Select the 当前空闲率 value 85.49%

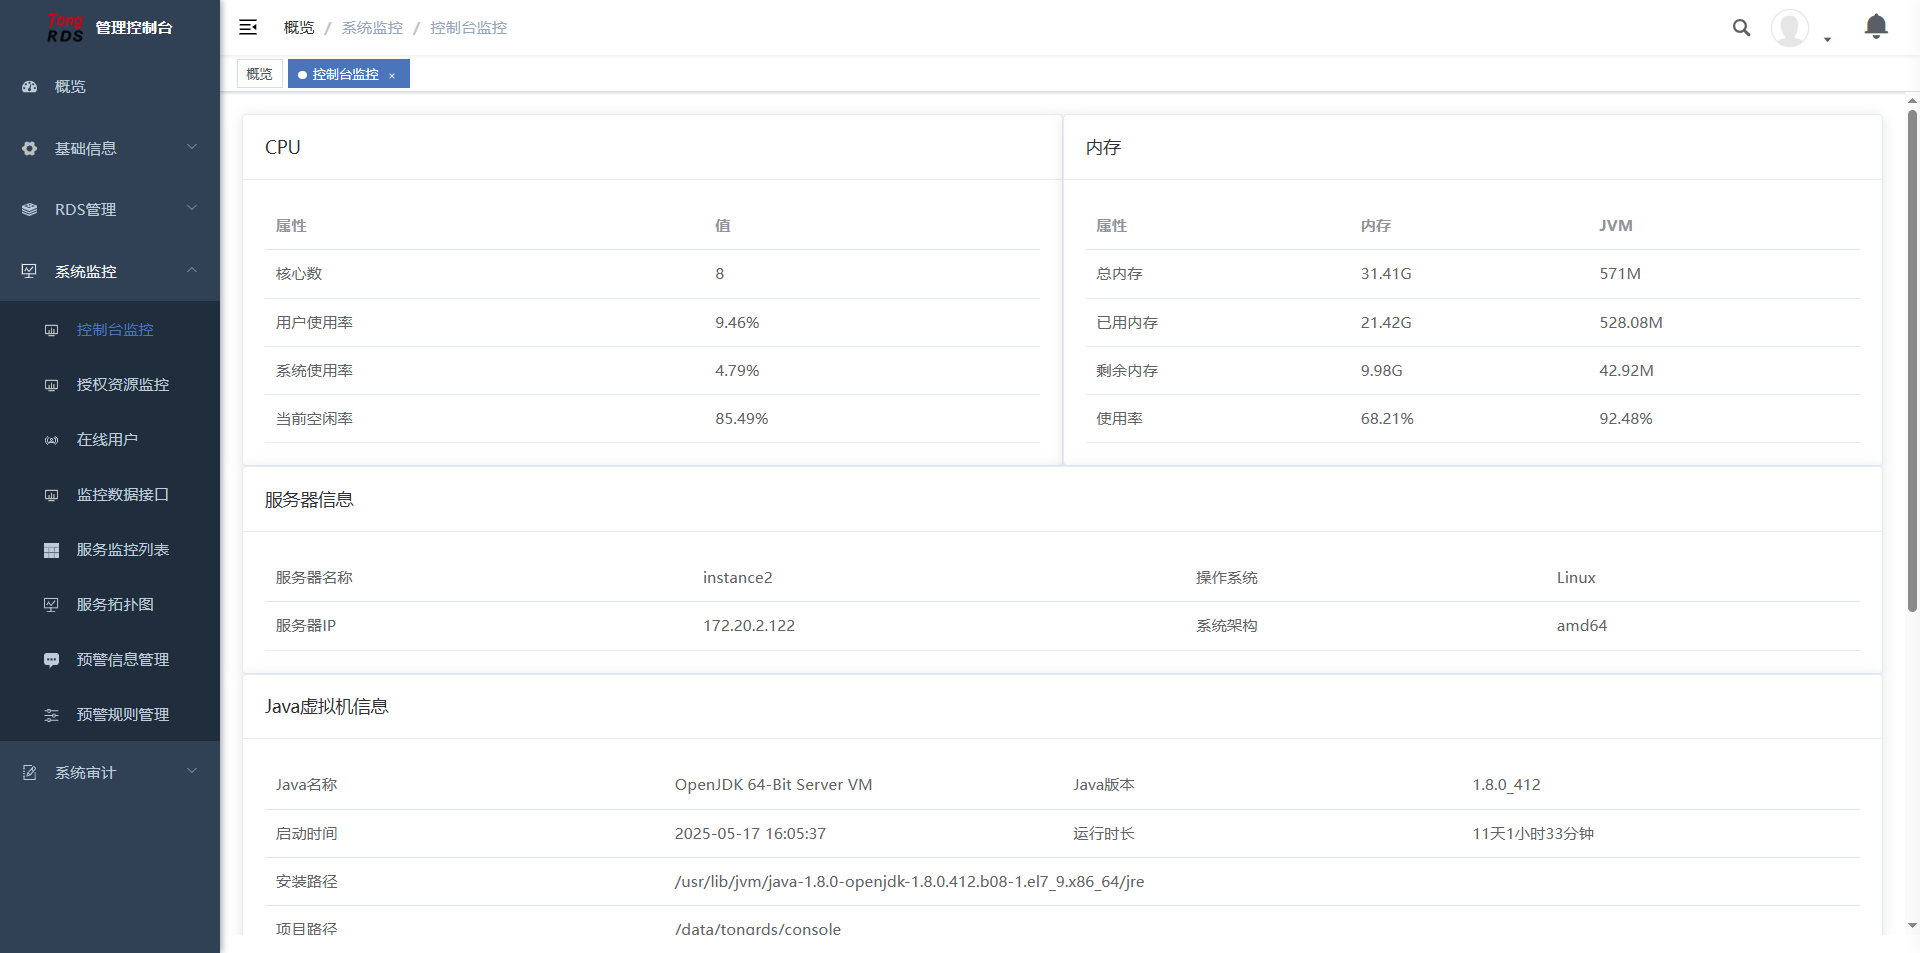(x=742, y=419)
